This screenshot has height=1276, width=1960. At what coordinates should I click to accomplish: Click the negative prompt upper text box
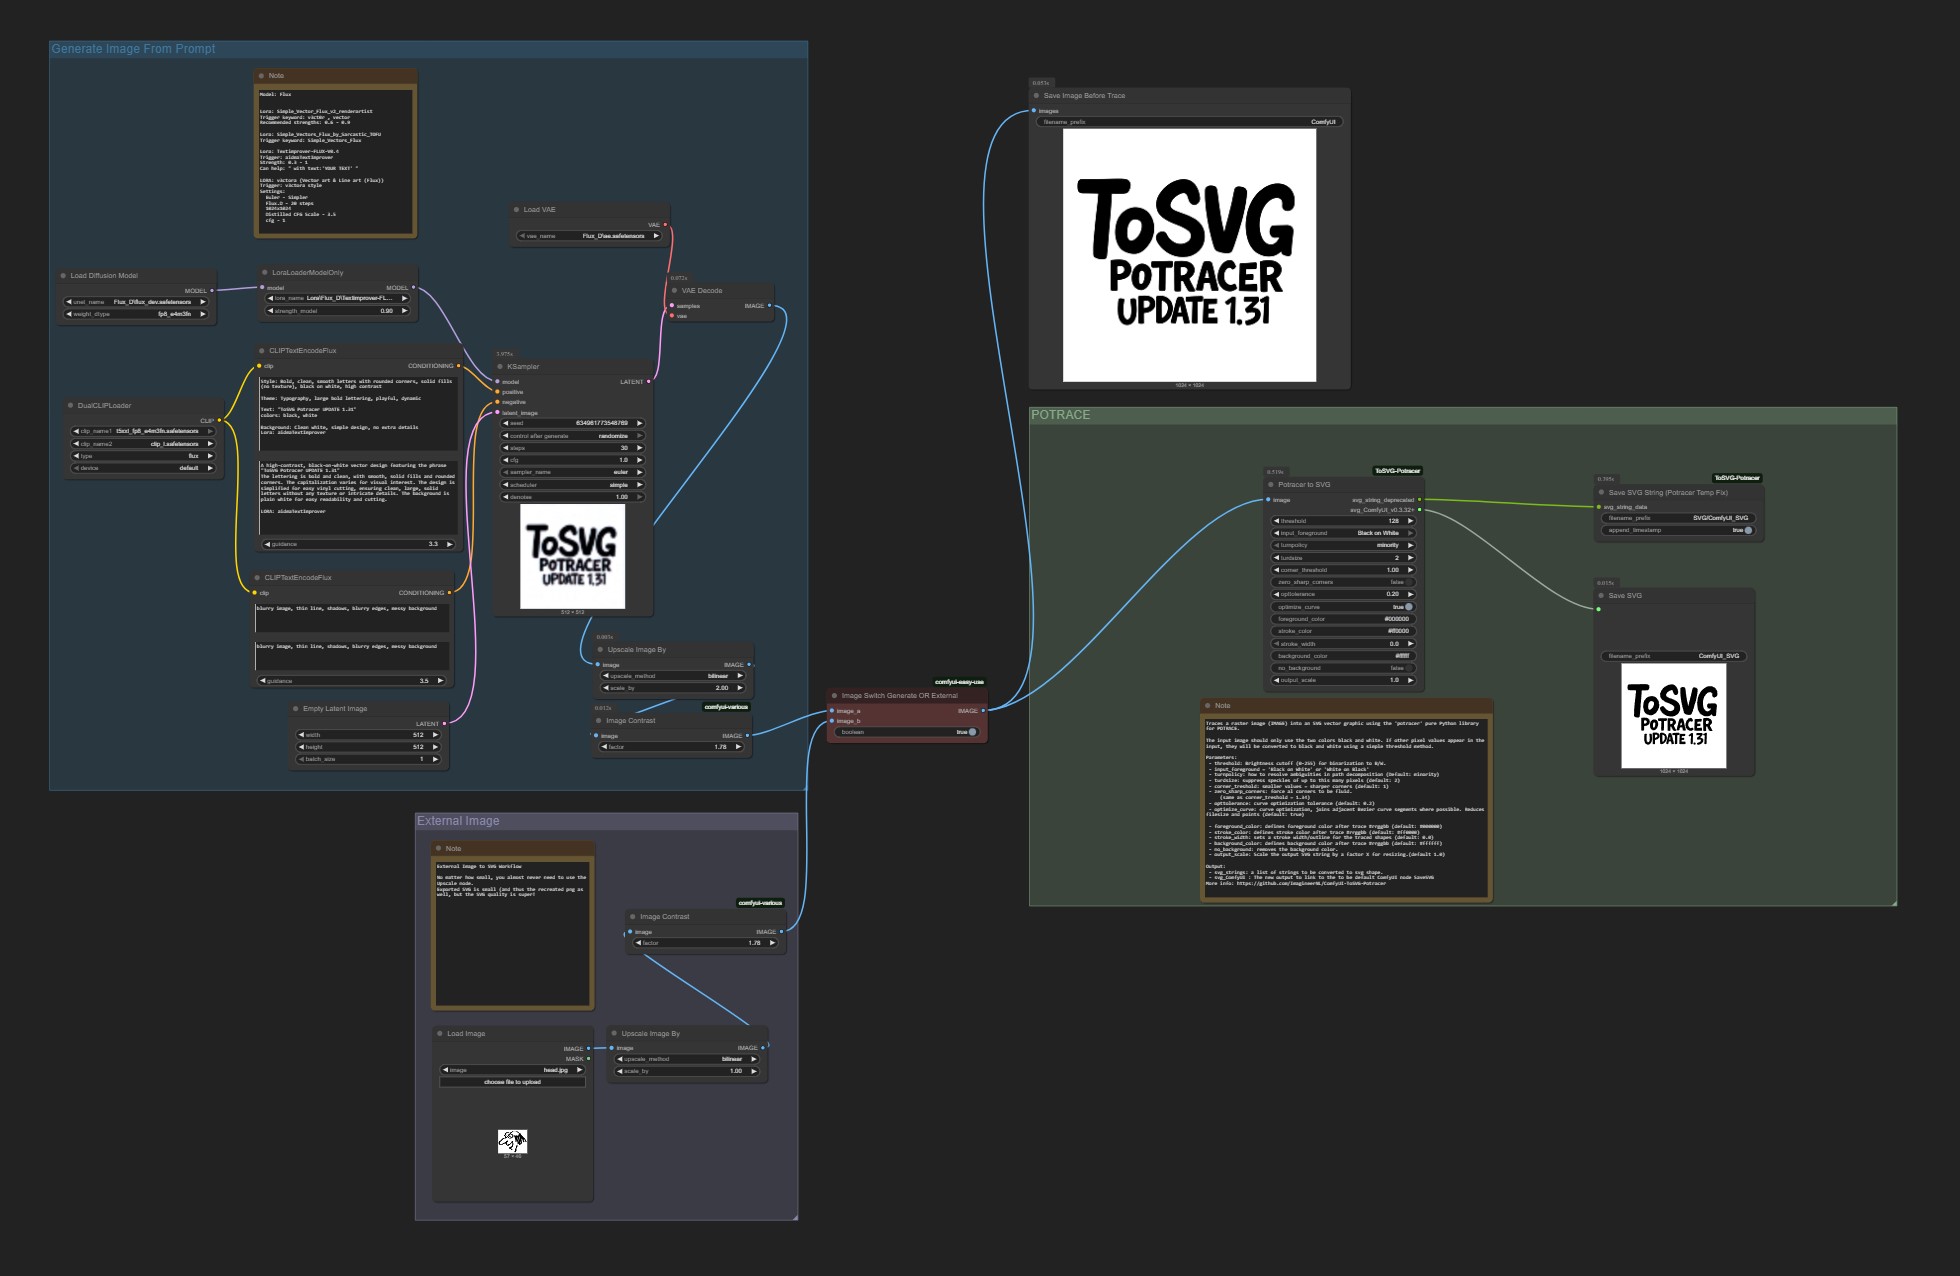[x=352, y=618]
